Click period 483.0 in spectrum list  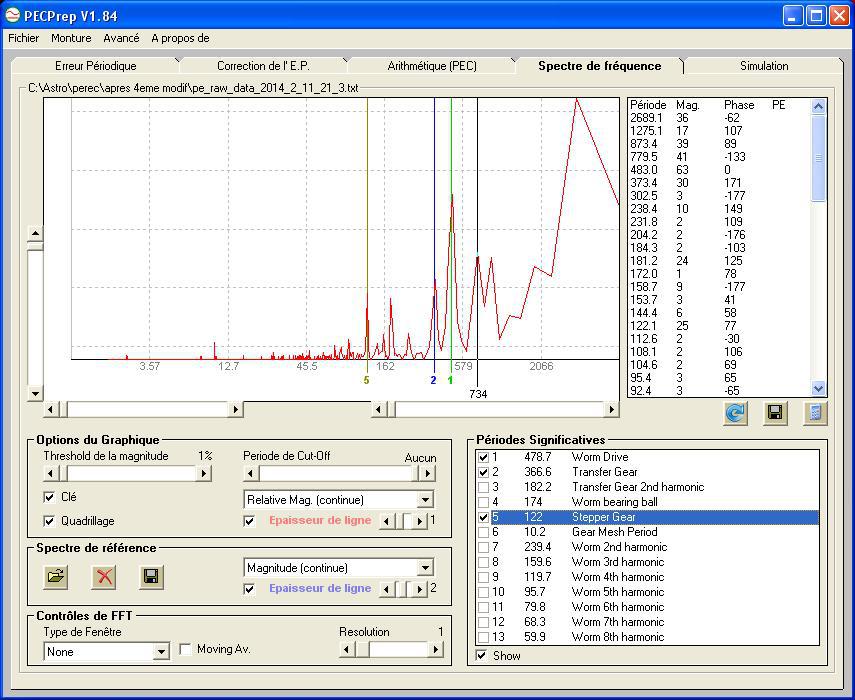pyautogui.click(x=644, y=170)
